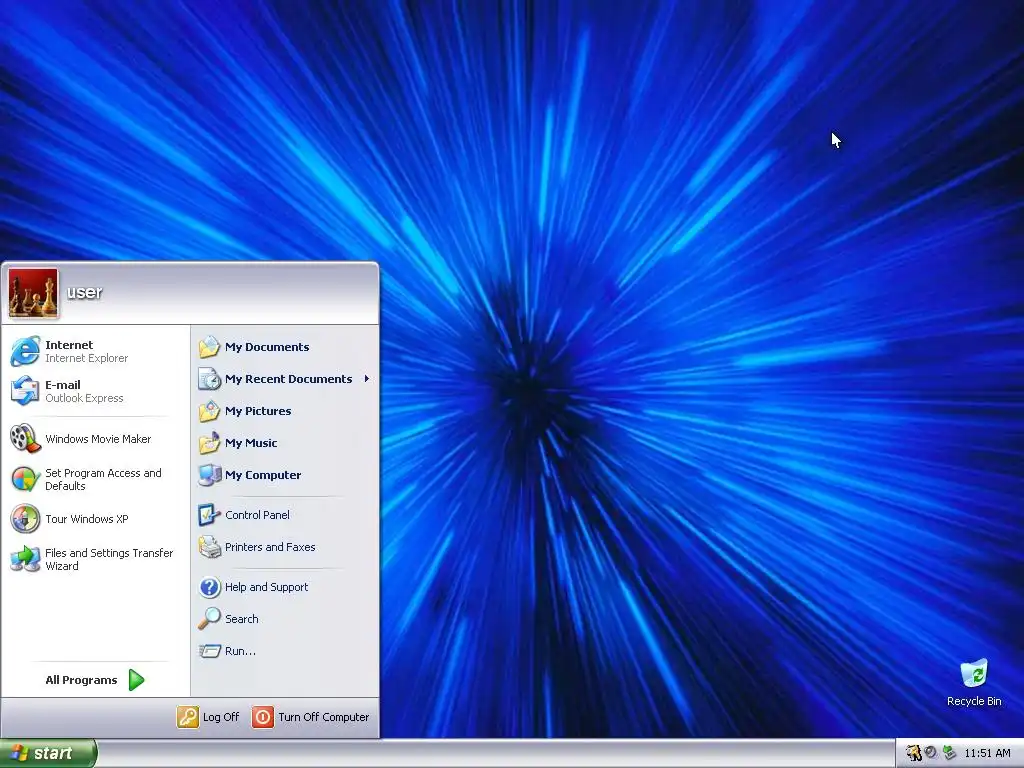Image resolution: width=1024 pixels, height=768 pixels.
Task: Click the Files and Settings Transfer Wizard icon
Action: pyautogui.click(x=25, y=559)
